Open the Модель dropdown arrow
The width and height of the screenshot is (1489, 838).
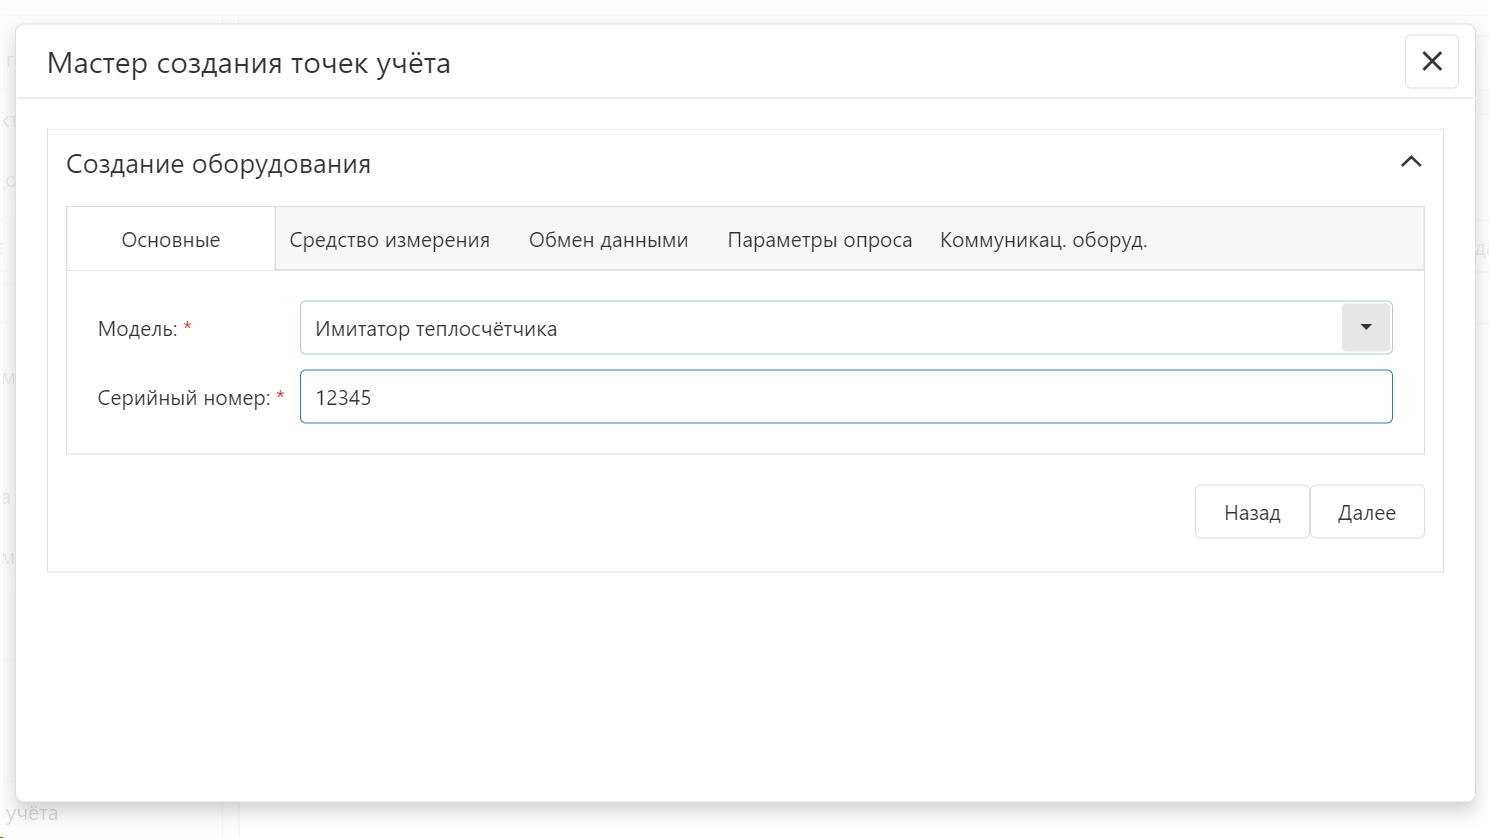(1365, 328)
